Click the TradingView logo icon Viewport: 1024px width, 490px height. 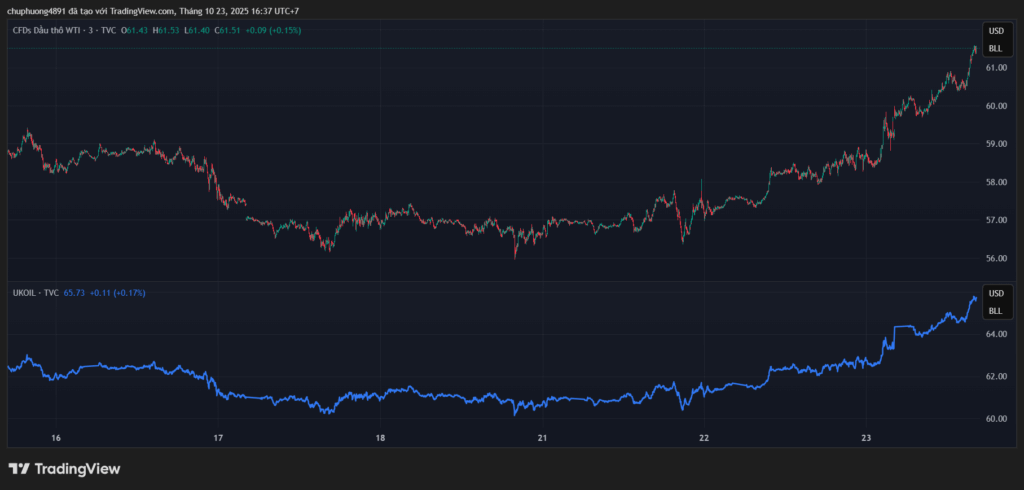tap(19, 468)
